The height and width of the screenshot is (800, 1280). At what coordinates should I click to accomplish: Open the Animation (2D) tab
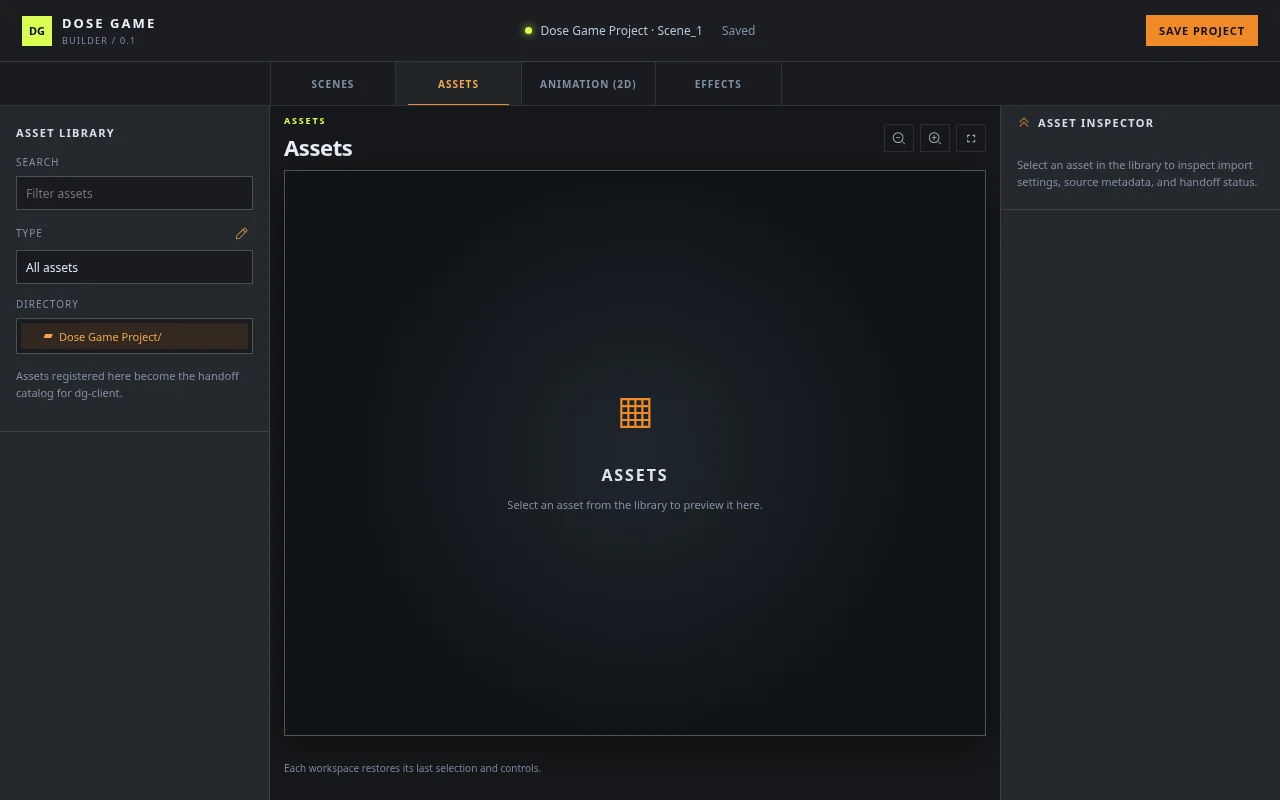click(588, 84)
